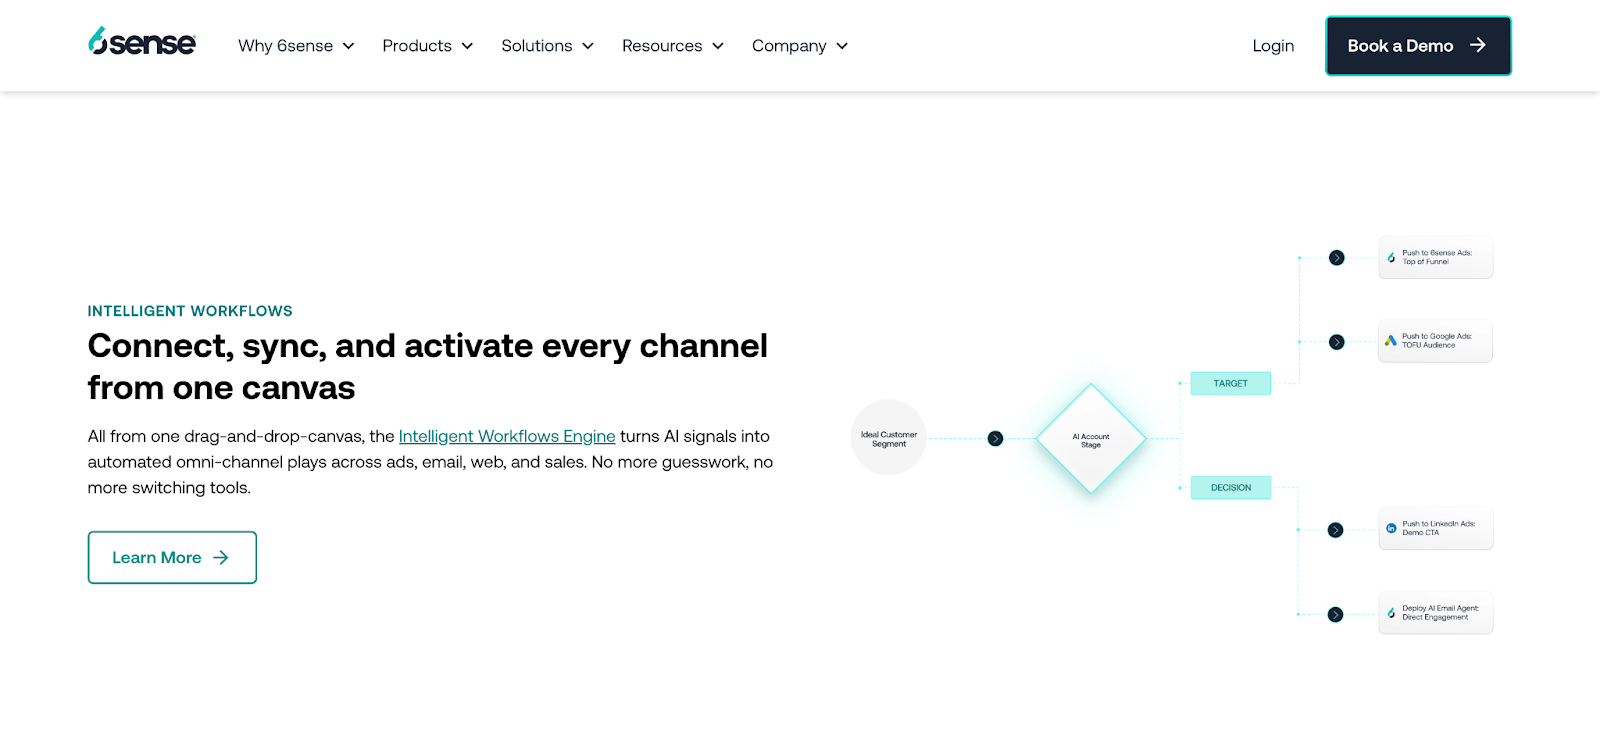1600x739 pixels.
Task: Click the Google Ads icon on the TOFU Audience card
Action: click(1390, 341)
